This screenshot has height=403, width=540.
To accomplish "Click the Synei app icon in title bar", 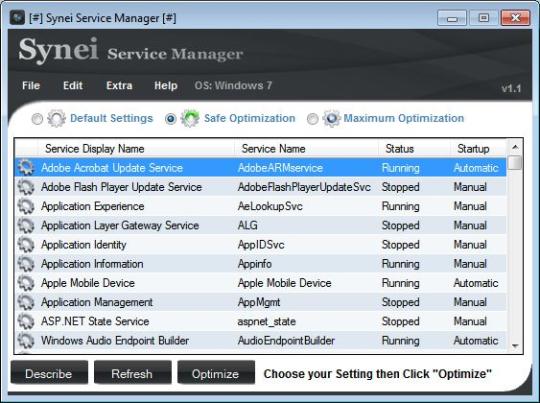I will pos(17,17).
